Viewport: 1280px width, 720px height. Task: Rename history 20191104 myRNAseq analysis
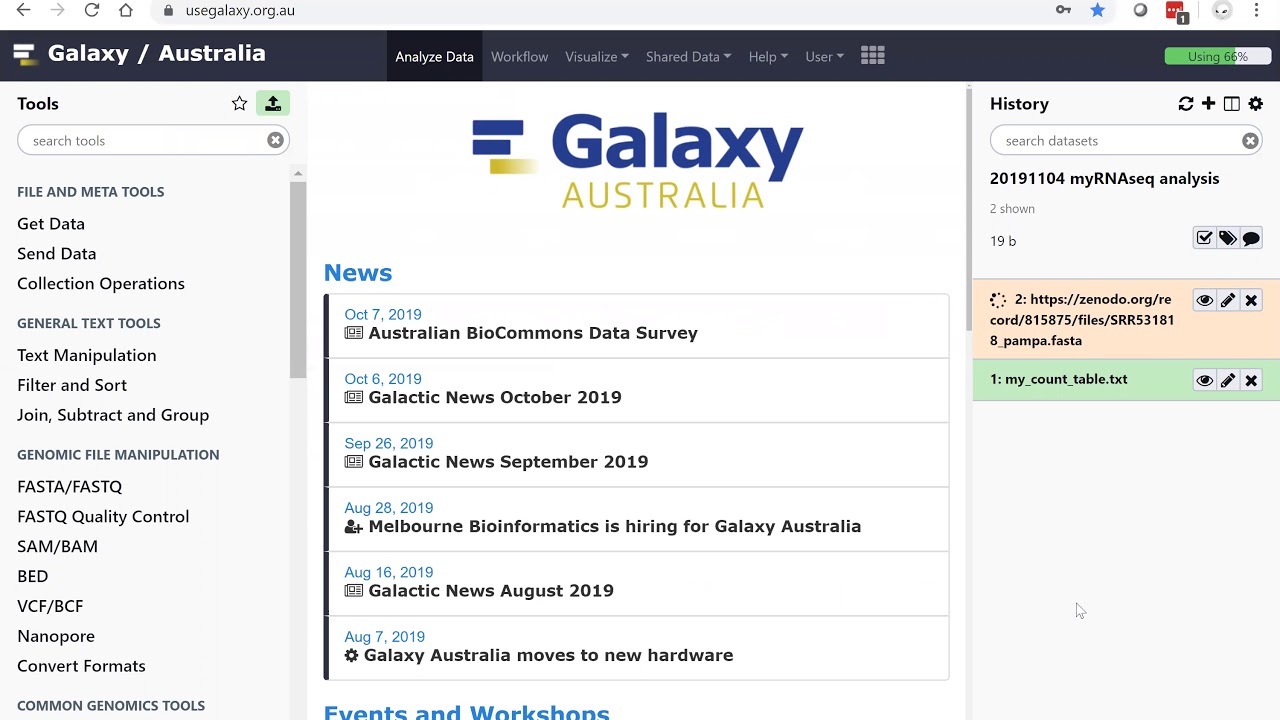coord(1104,179)
